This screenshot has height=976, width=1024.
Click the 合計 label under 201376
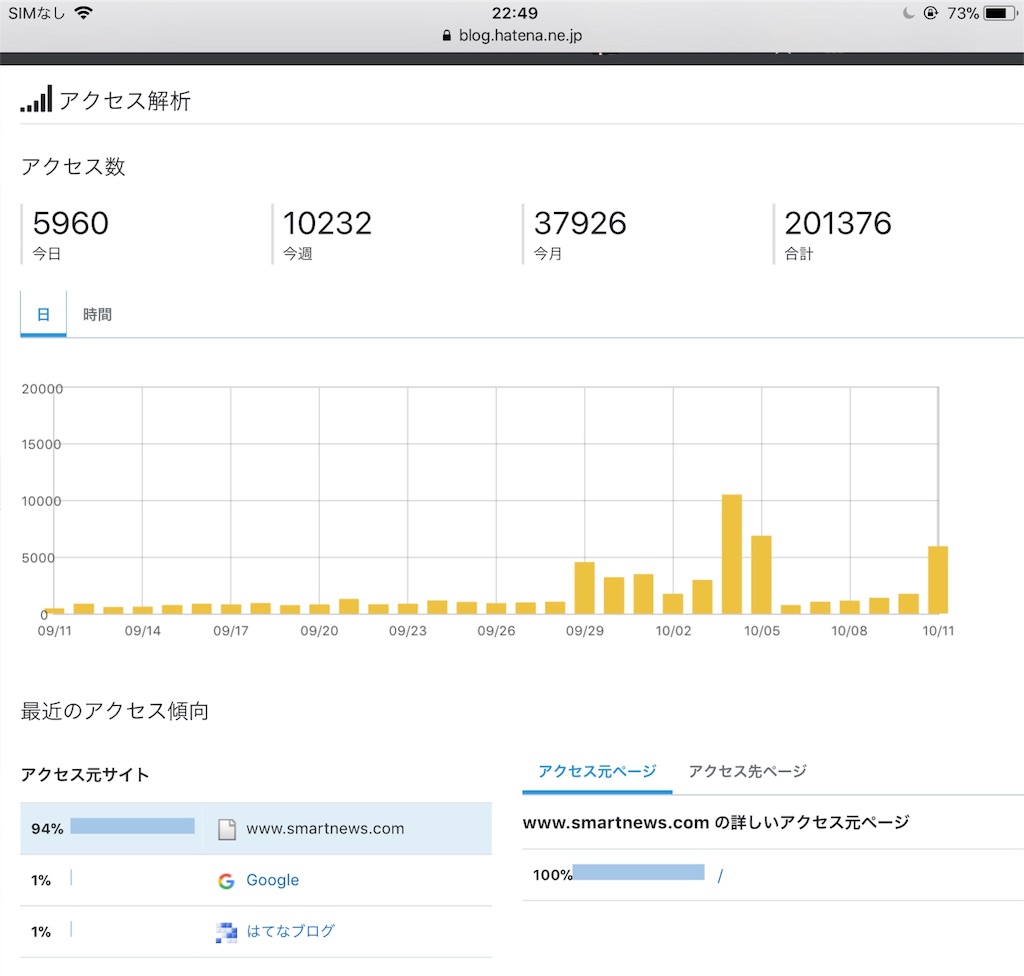799,253
